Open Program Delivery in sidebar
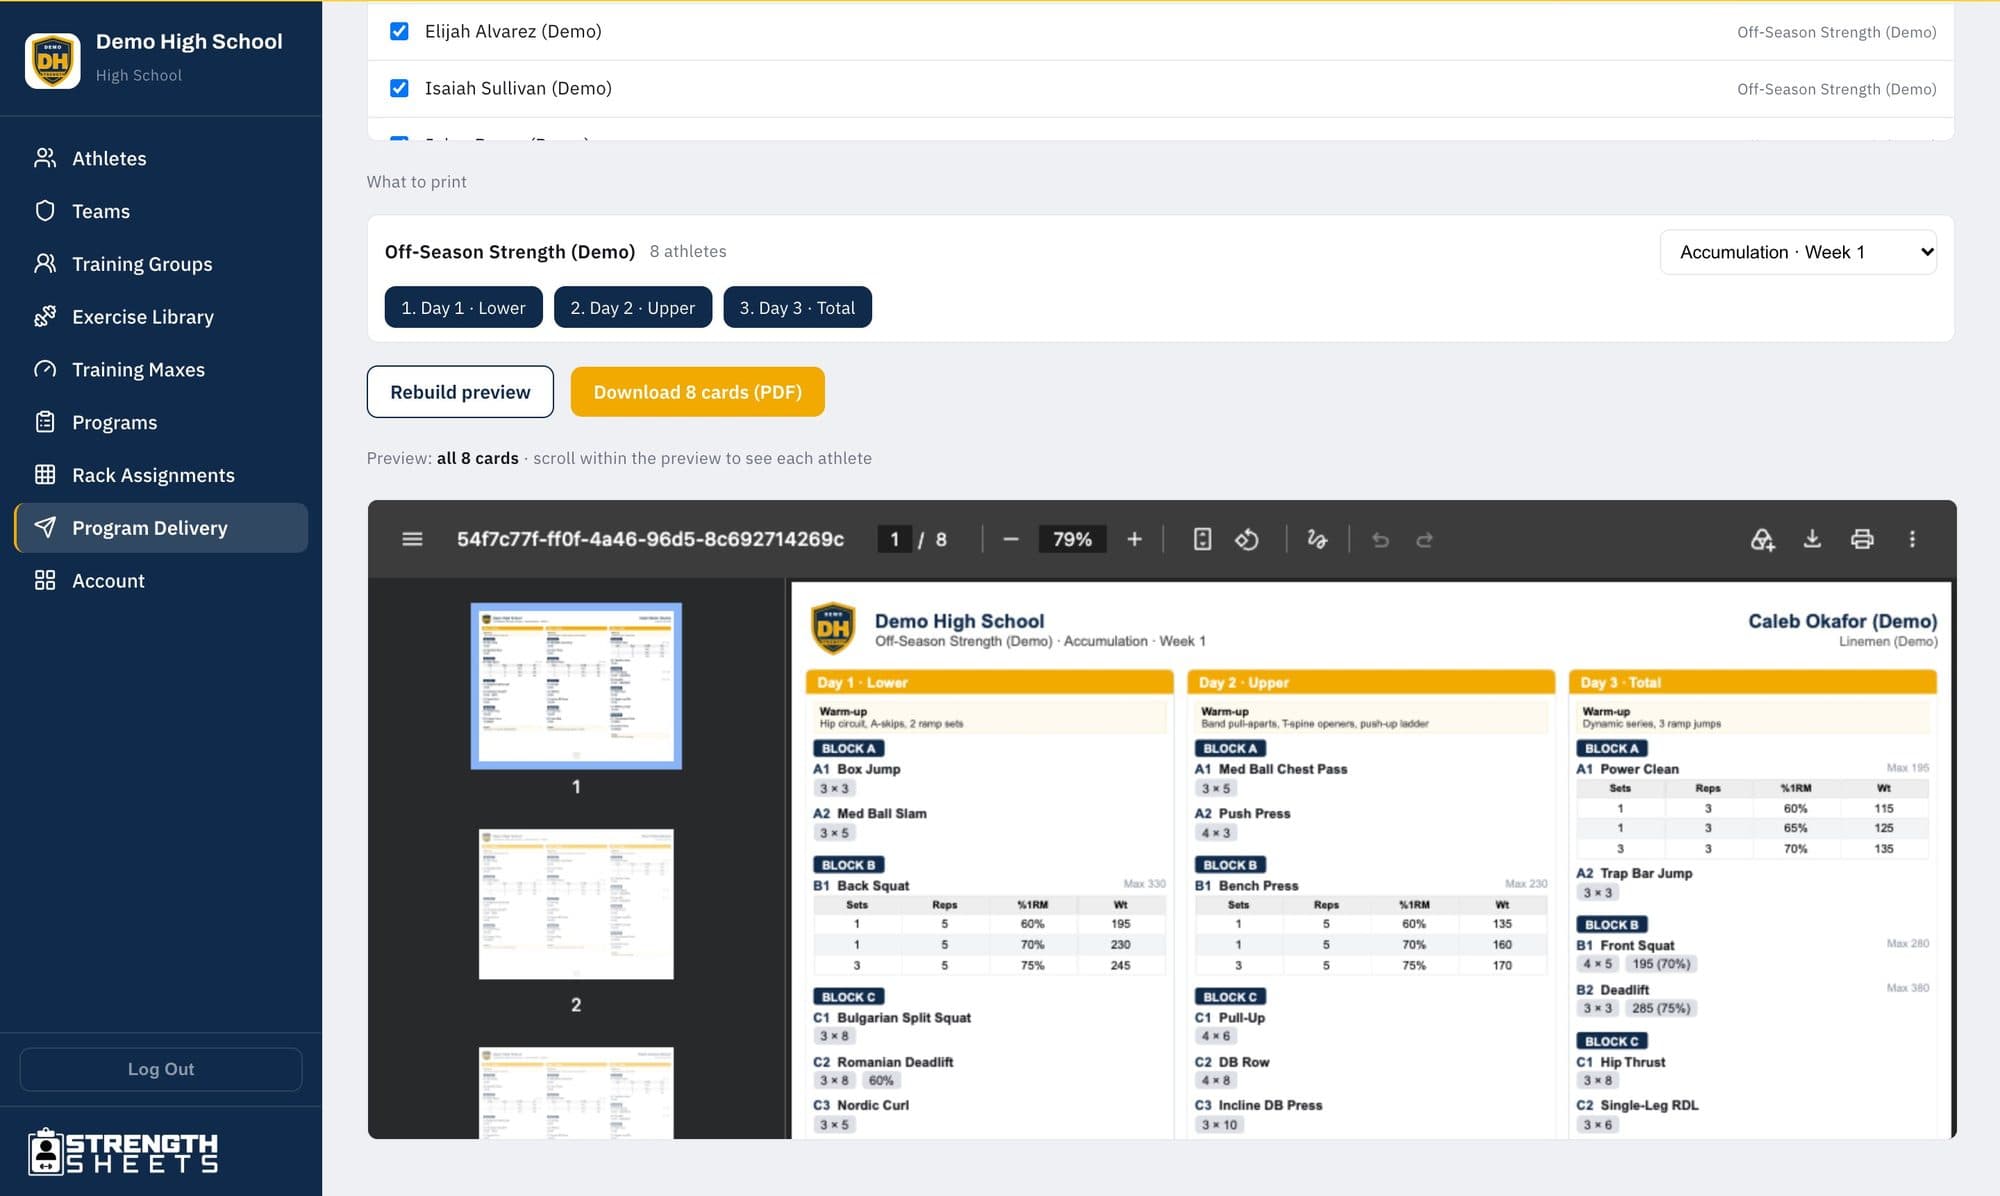This screenshot has width=2000, height=1196. click(x=161, y=527)
